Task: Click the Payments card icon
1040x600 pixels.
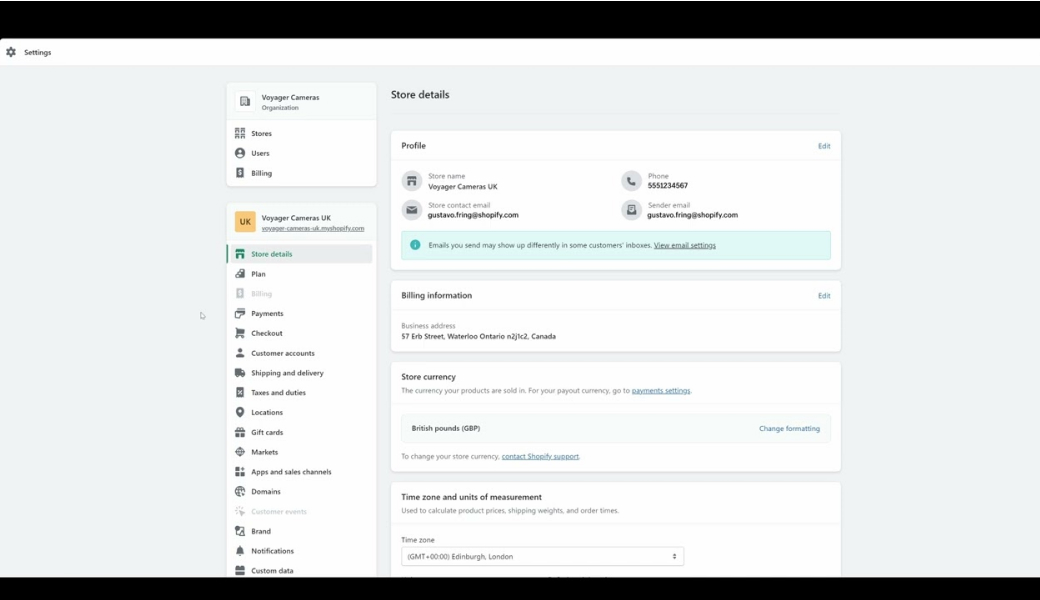Action: (x=240, y=313)
